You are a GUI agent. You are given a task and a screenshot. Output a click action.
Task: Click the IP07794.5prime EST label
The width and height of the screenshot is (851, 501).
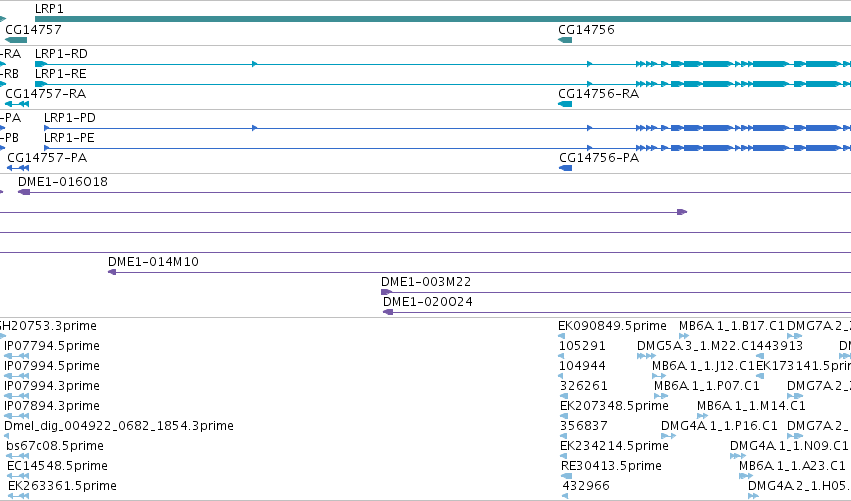point(52,346)
